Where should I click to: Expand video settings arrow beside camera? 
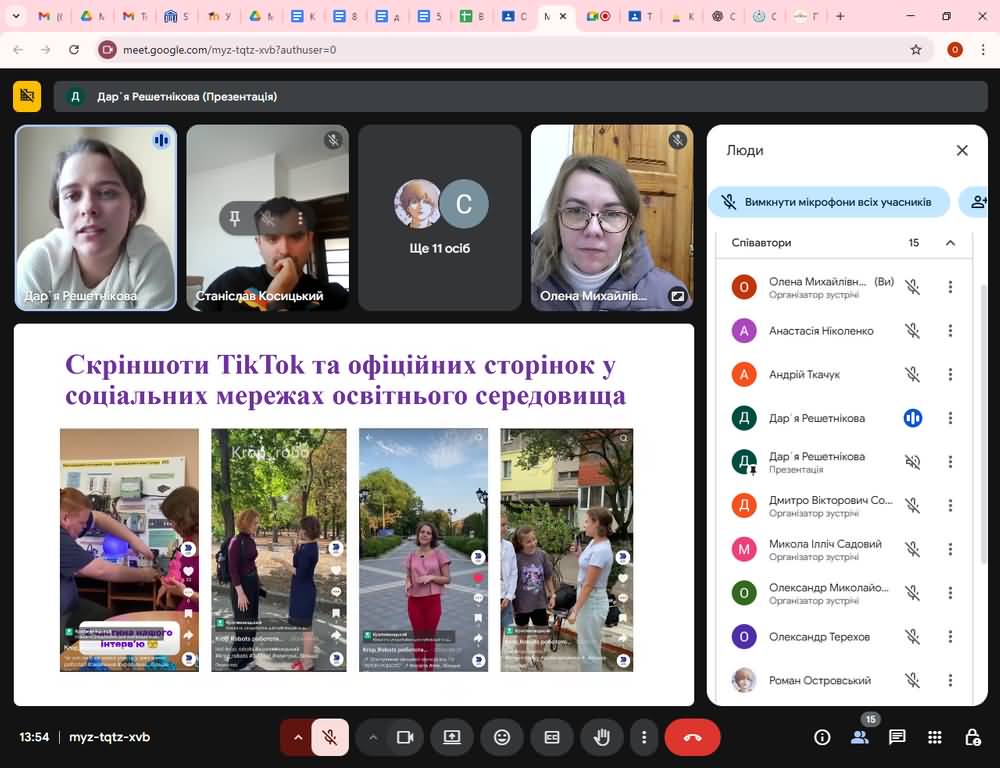pos(373,737)
